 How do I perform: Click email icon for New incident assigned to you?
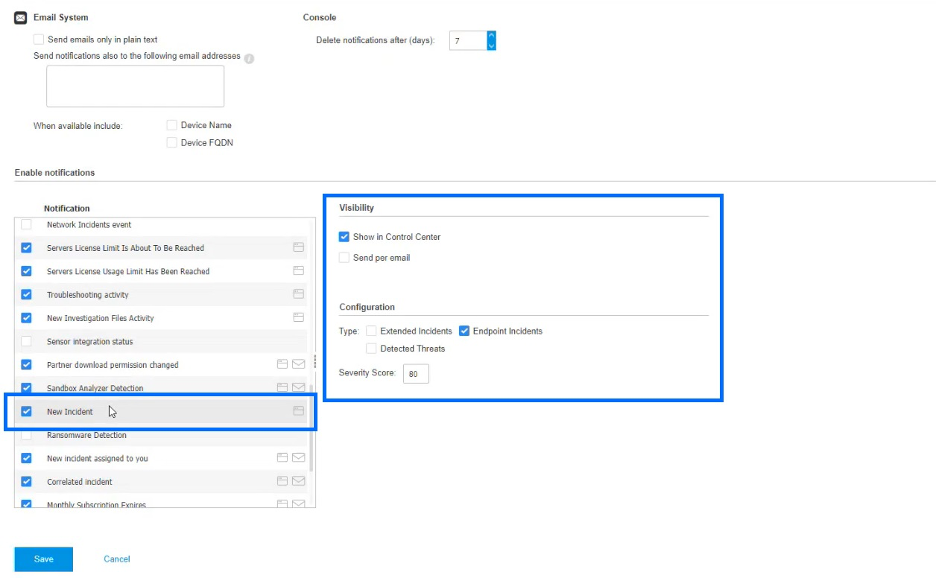click(298, 458)
